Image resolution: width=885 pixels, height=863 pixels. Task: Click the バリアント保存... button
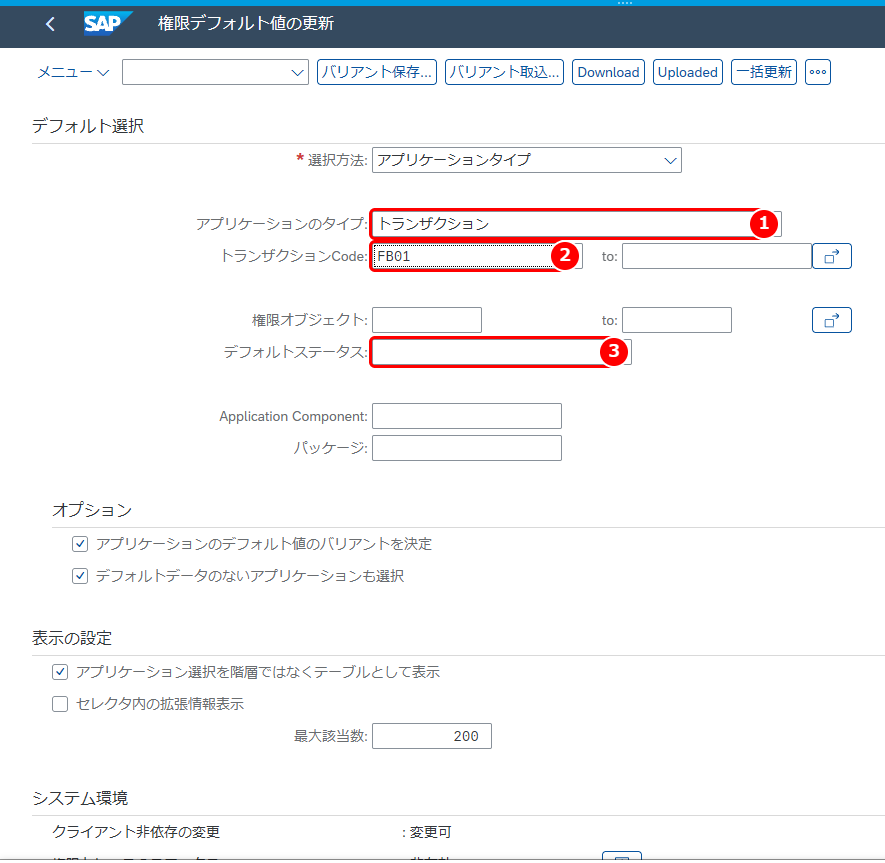tap(376, 72)
